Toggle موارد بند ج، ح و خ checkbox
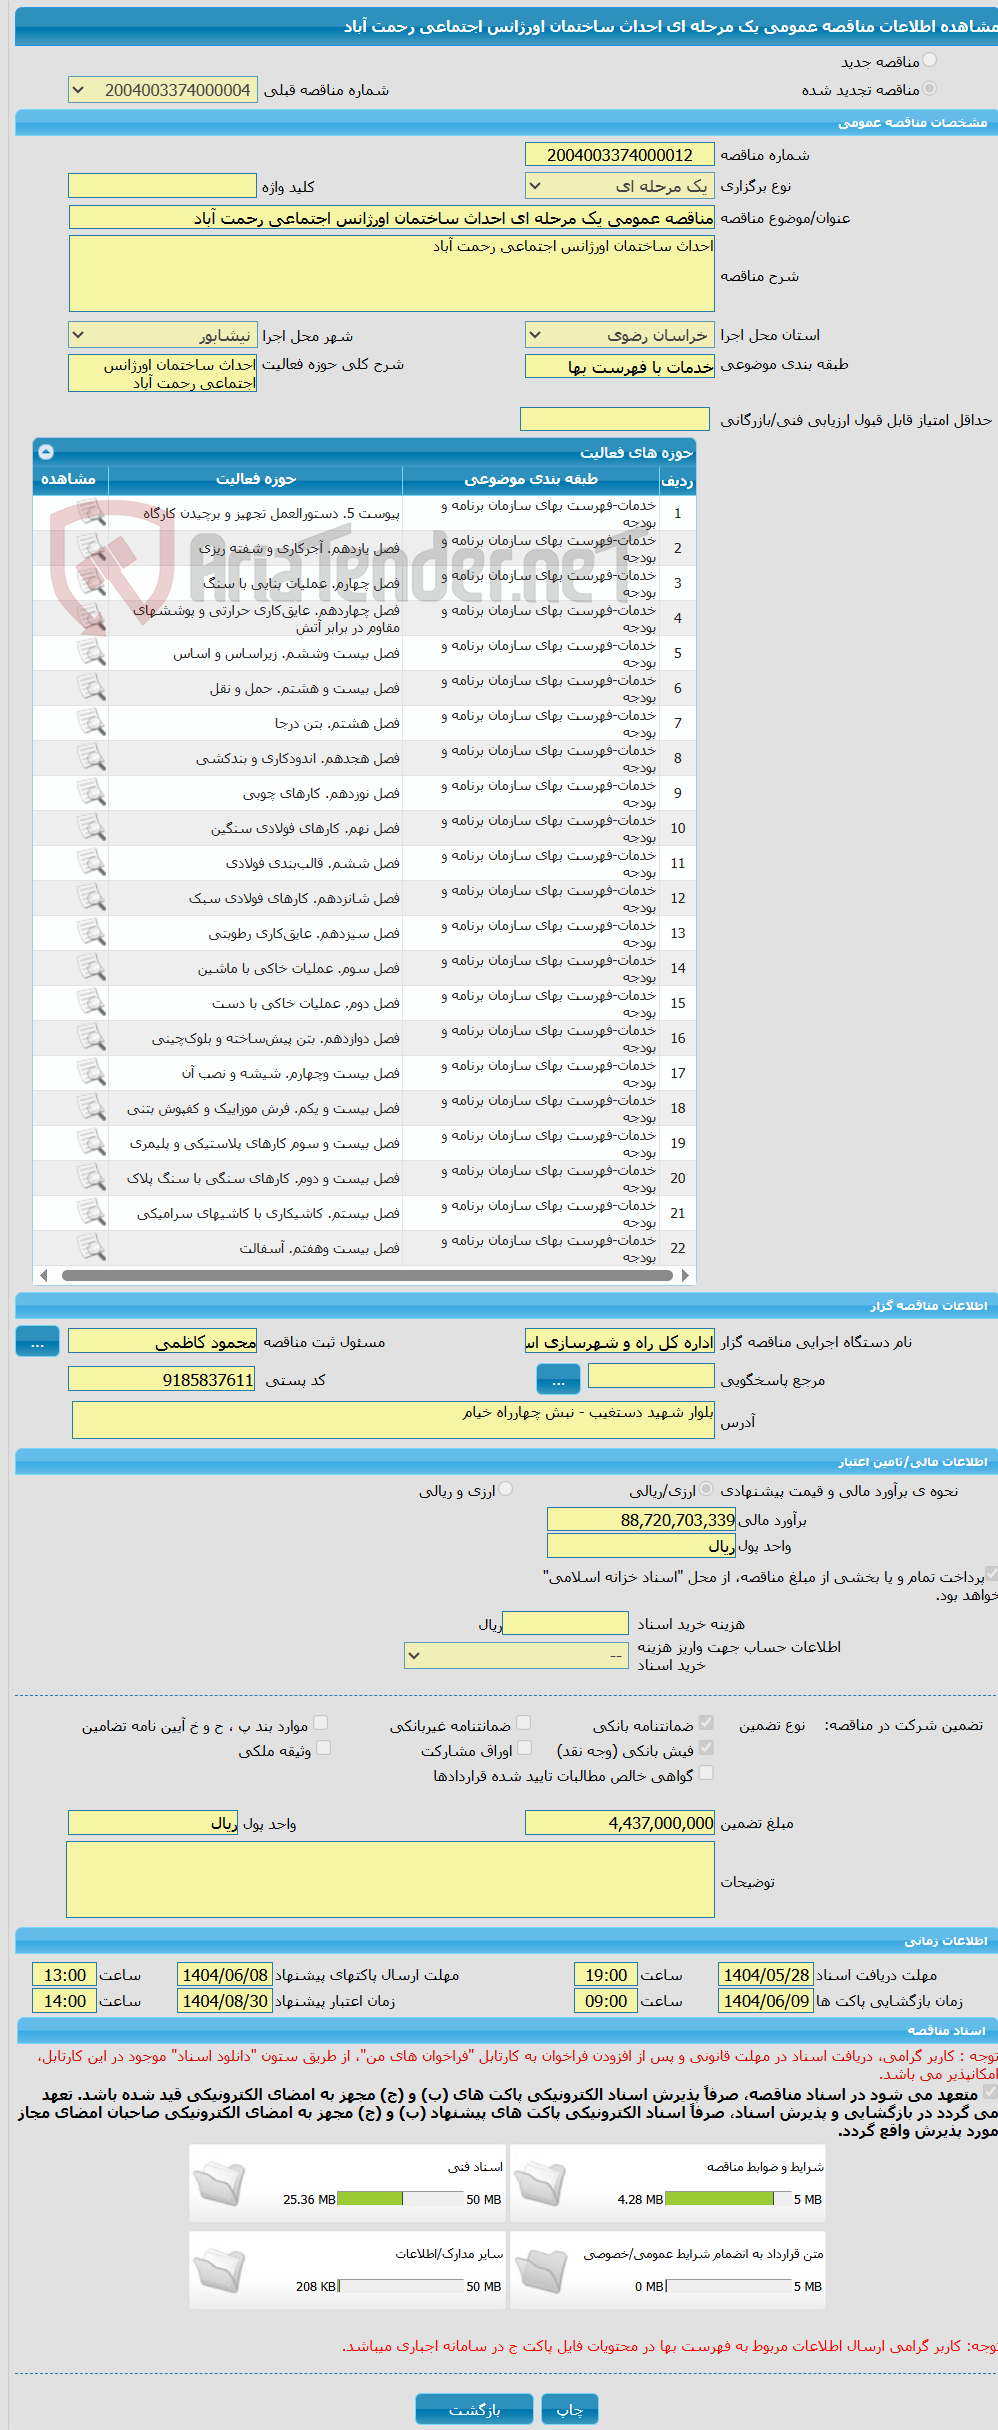998x2430 pixels. [x=320, y=1722]
